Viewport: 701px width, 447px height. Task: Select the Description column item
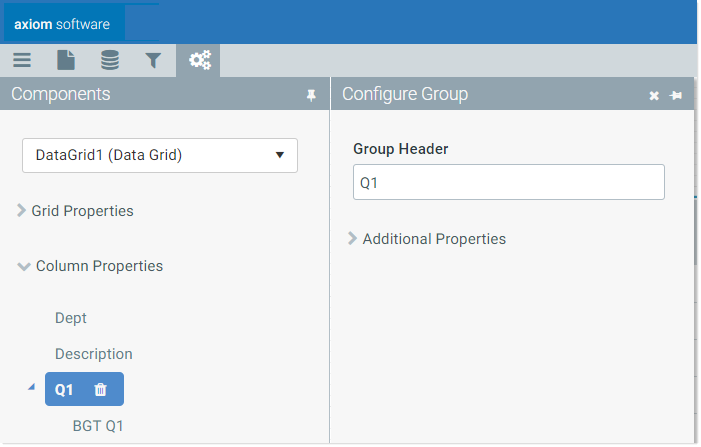(93, 354)
